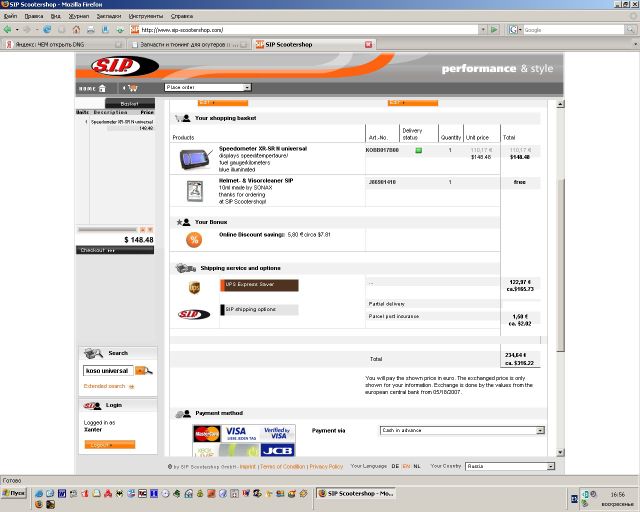Switch the language to DE
640x512 pixels.
pyautogui.click(x=395, y=466)
